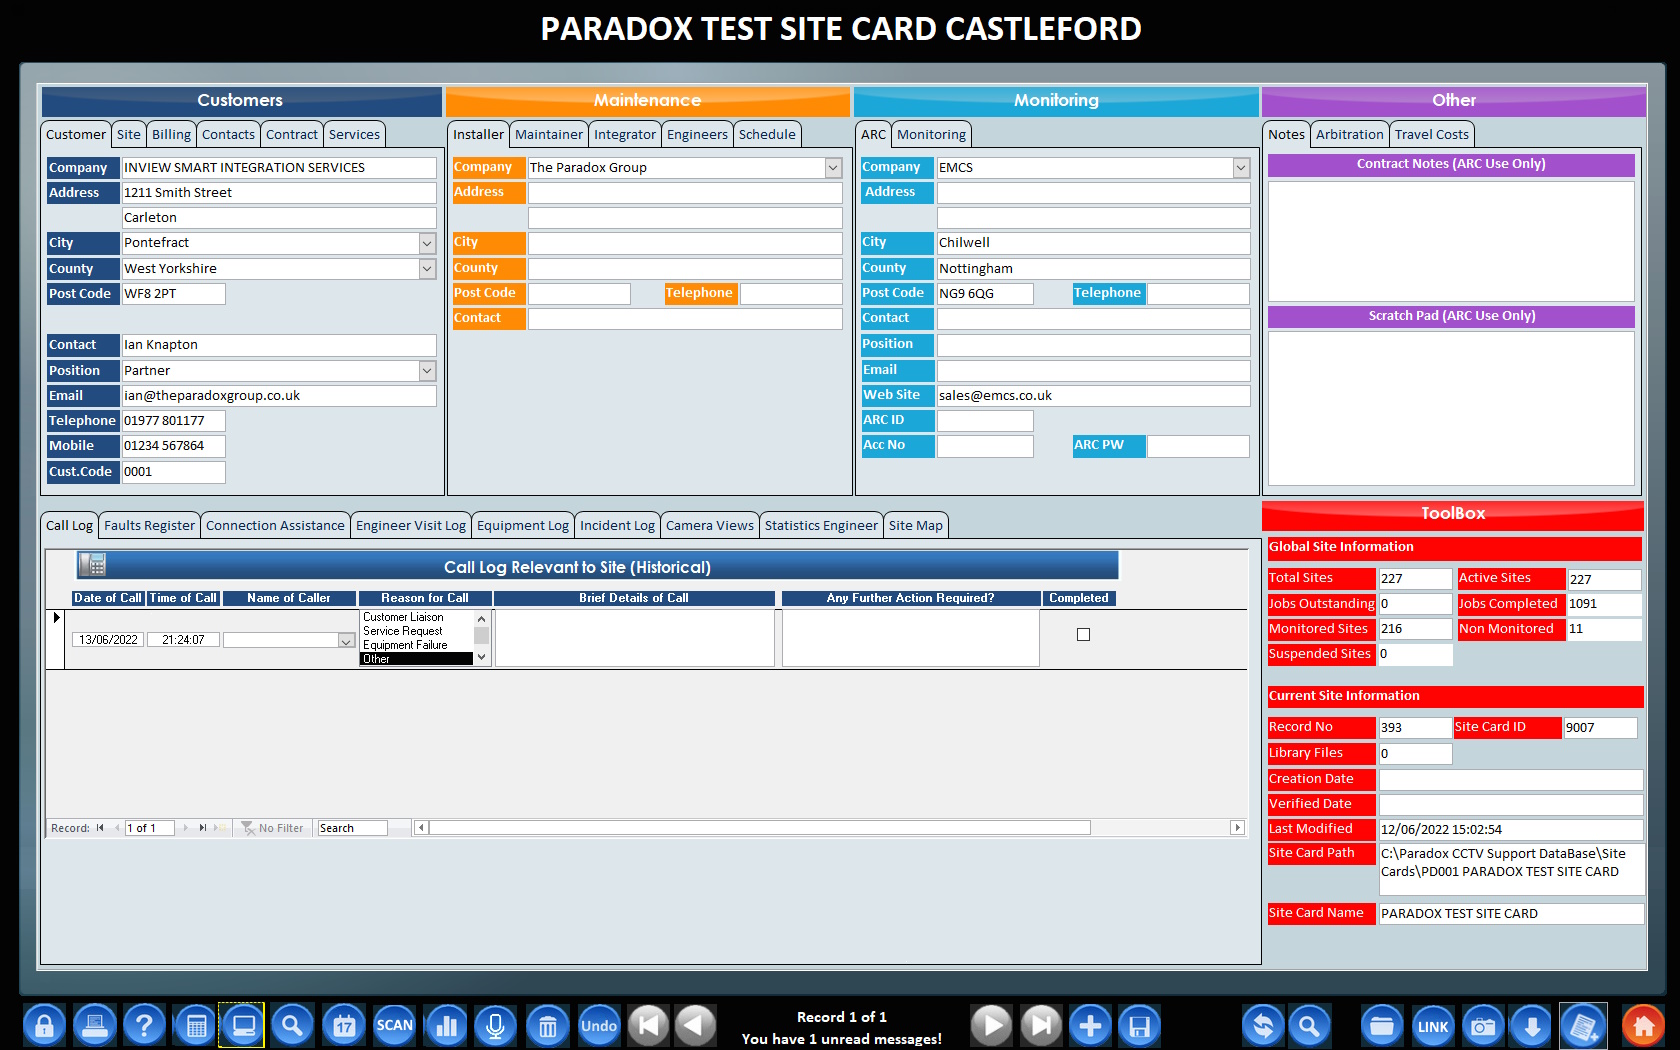Click first record button in Call Log navigator
The width and height of the screenshot is (1680, 1050).
(x=100, y=828)
